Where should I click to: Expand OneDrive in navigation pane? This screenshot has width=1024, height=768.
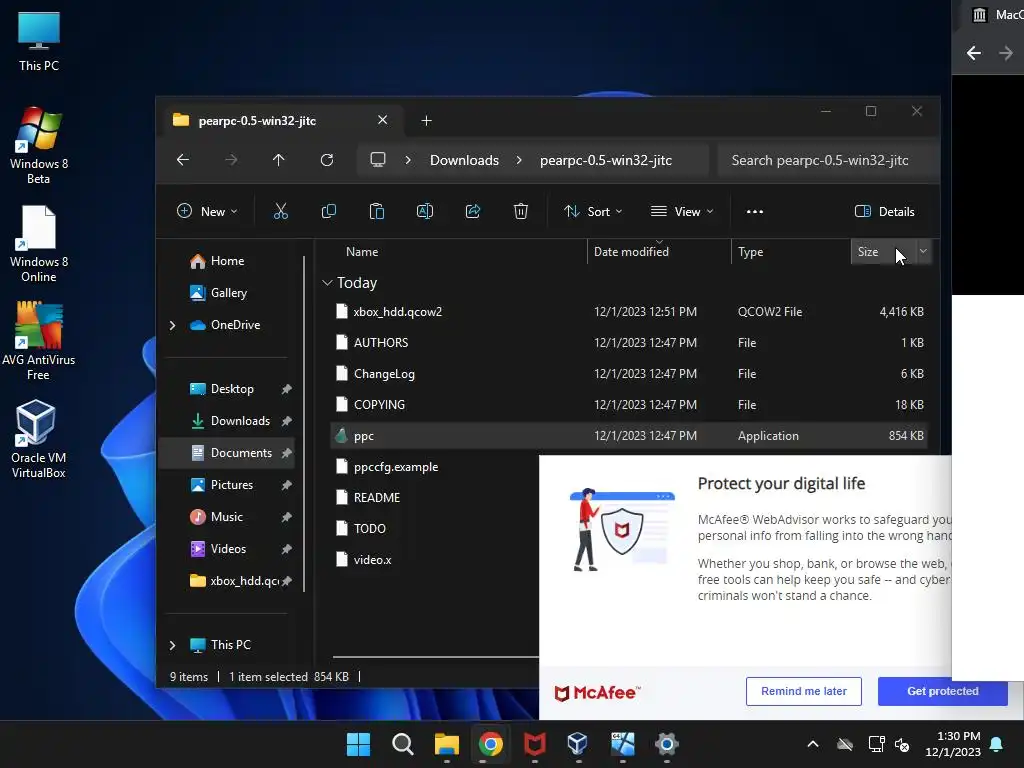click(172, 325)
